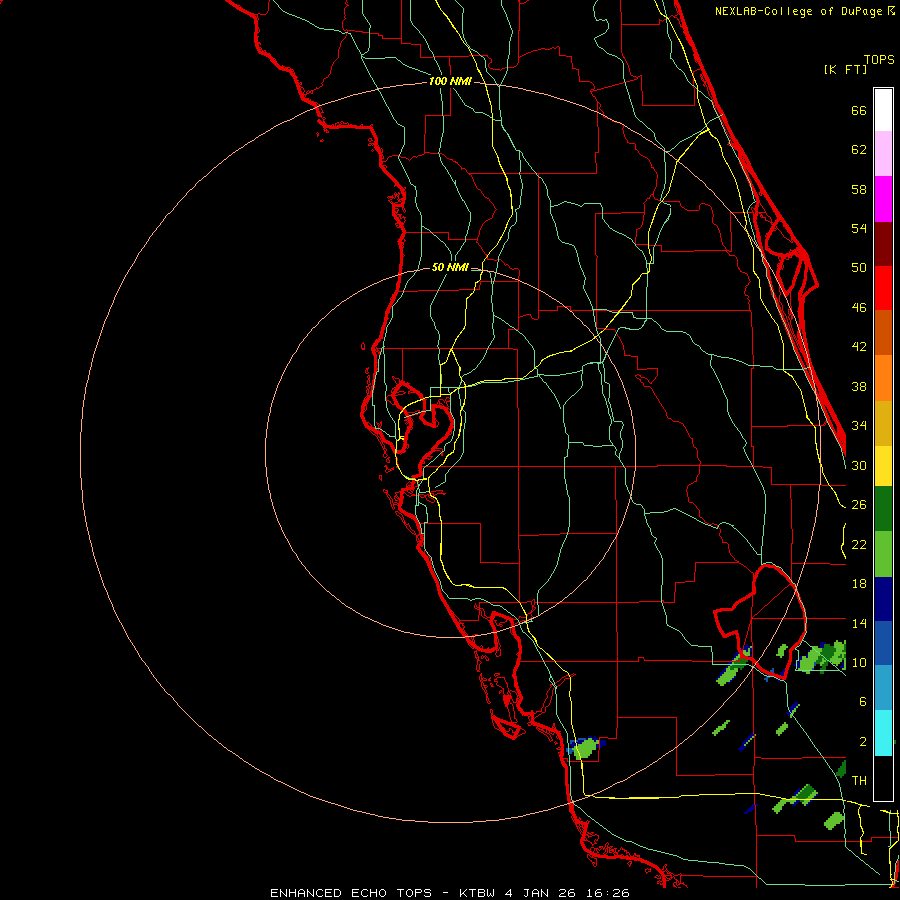Click the yellow 30 kft legend swatch
The image size is (900, 900).
click(x=883, y=465)
